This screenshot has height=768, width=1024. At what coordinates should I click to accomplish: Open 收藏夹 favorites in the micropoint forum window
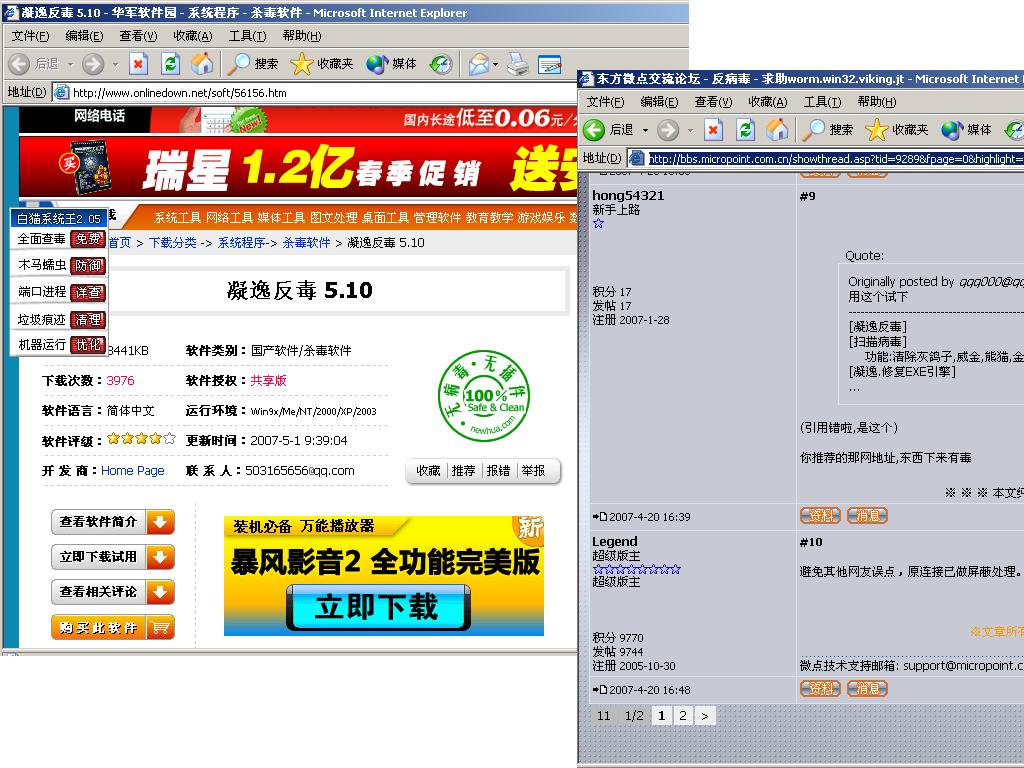(898, 130)
